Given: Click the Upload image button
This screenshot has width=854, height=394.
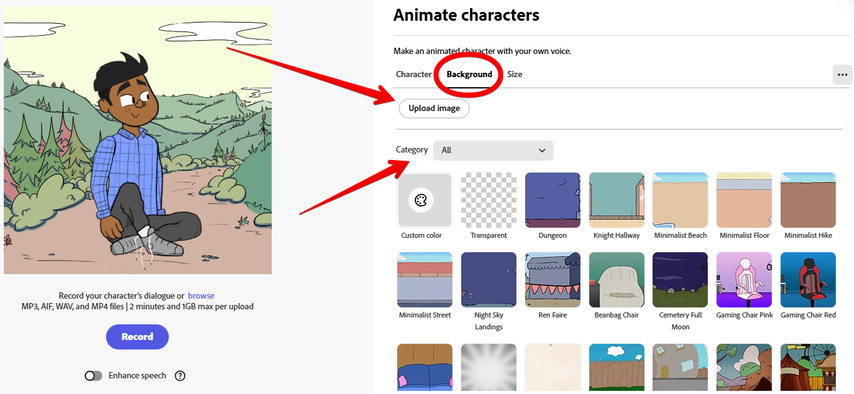Looking at the screenshot, I should coord(434,108).
